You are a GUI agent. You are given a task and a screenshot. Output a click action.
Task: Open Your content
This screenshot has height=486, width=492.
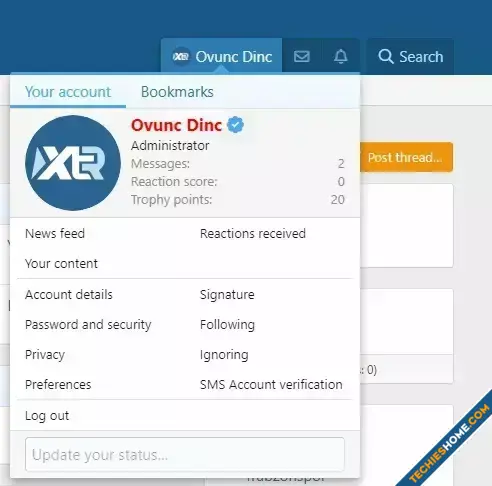61,264
